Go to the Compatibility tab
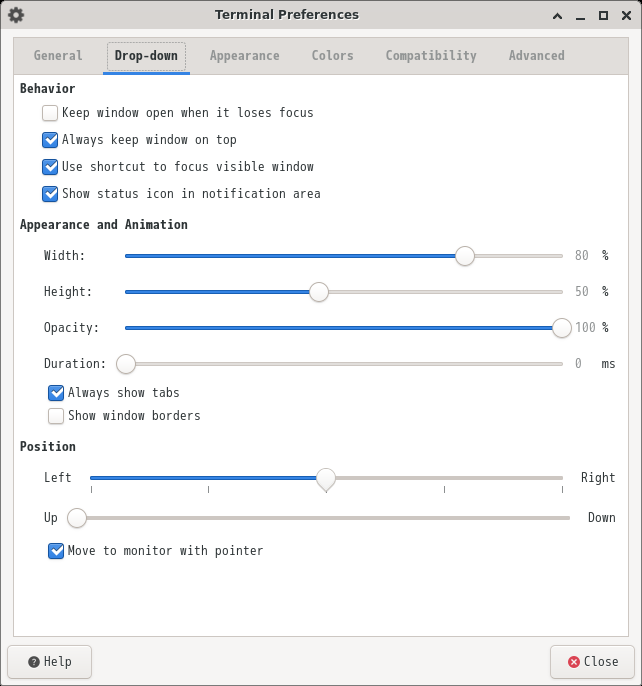This screenshot has height=686, width=642. pyautogui.click(x=431, y=56)
